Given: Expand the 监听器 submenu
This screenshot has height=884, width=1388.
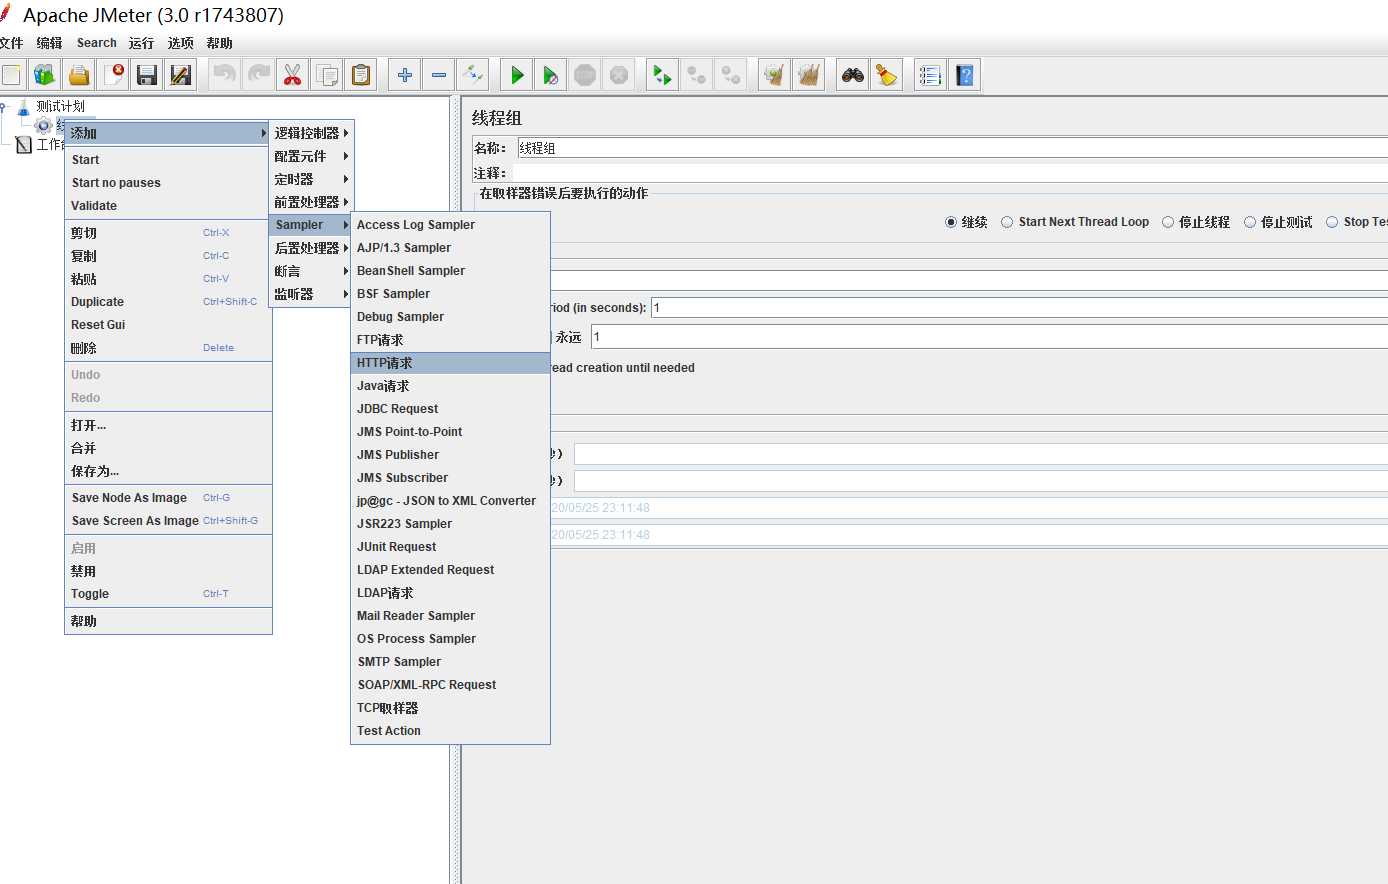Looking at the screenshot, I should [311, 294].
